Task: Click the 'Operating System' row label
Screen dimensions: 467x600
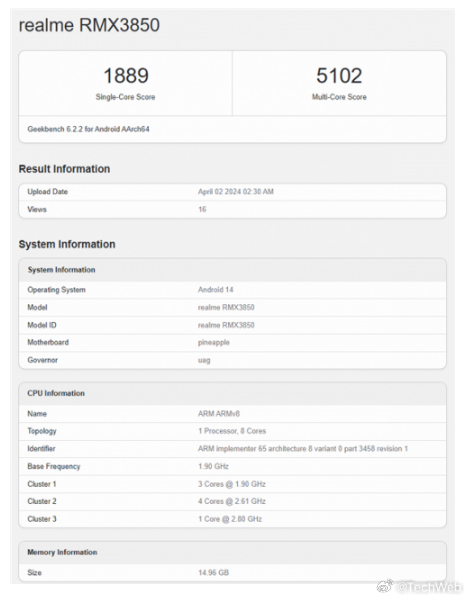Action: pyautogui.click(x=56, y=290)
